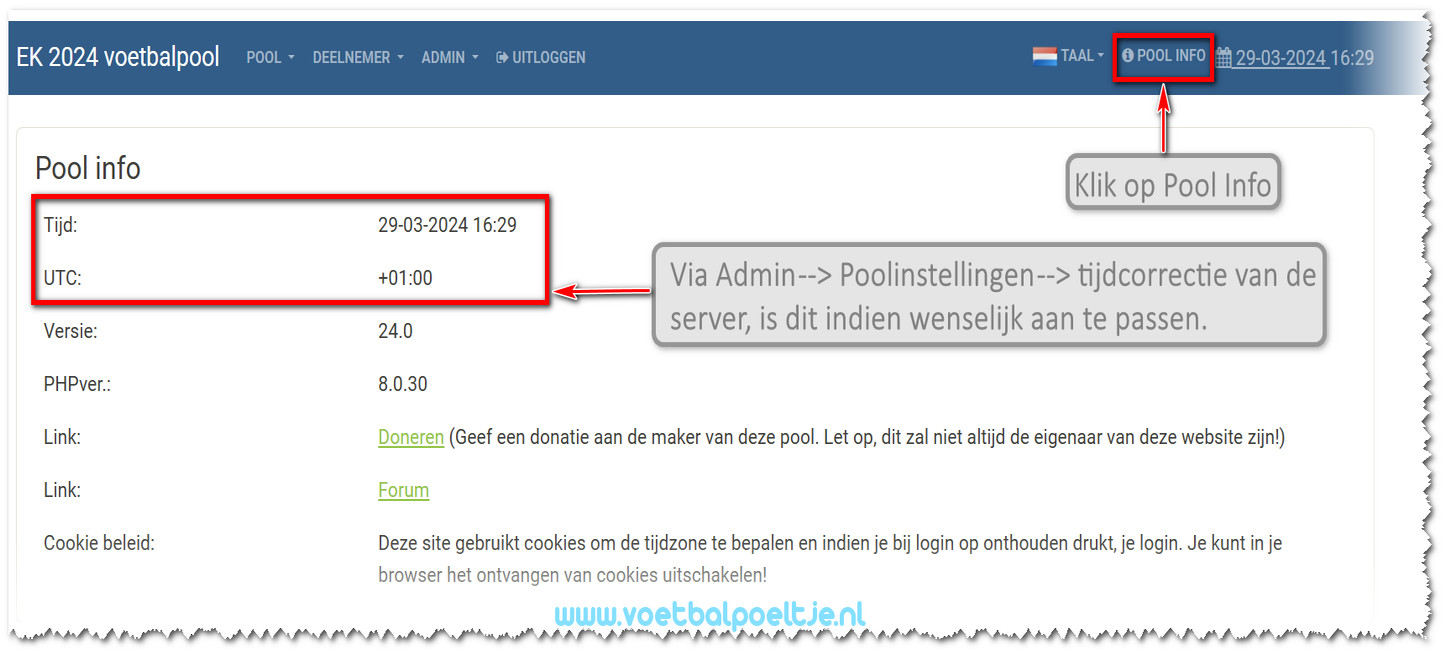
Task: Select the UTC offset value +01:00
Action: pyautogui.click(x=405, y=278)
